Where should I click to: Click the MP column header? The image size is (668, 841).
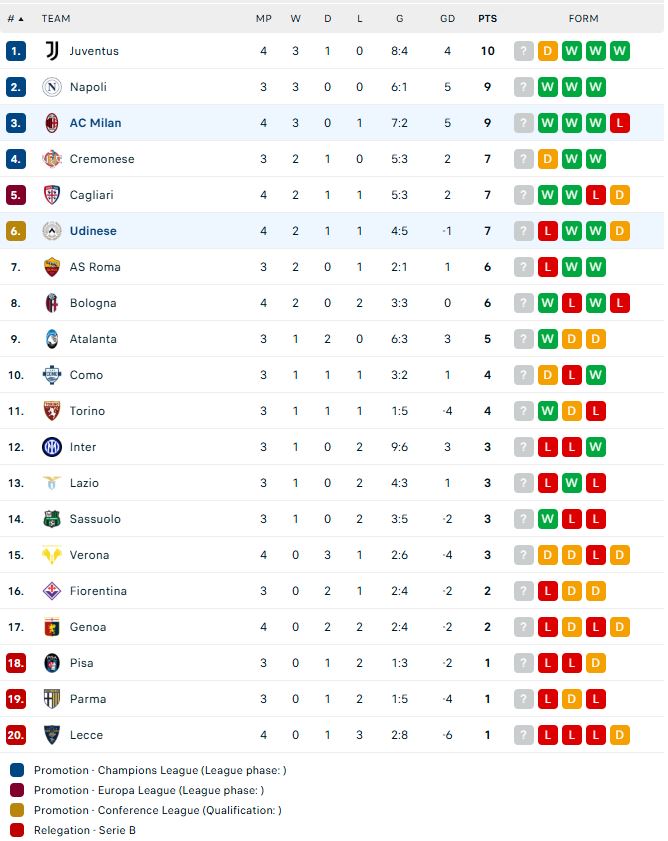[x=263, y=18]
